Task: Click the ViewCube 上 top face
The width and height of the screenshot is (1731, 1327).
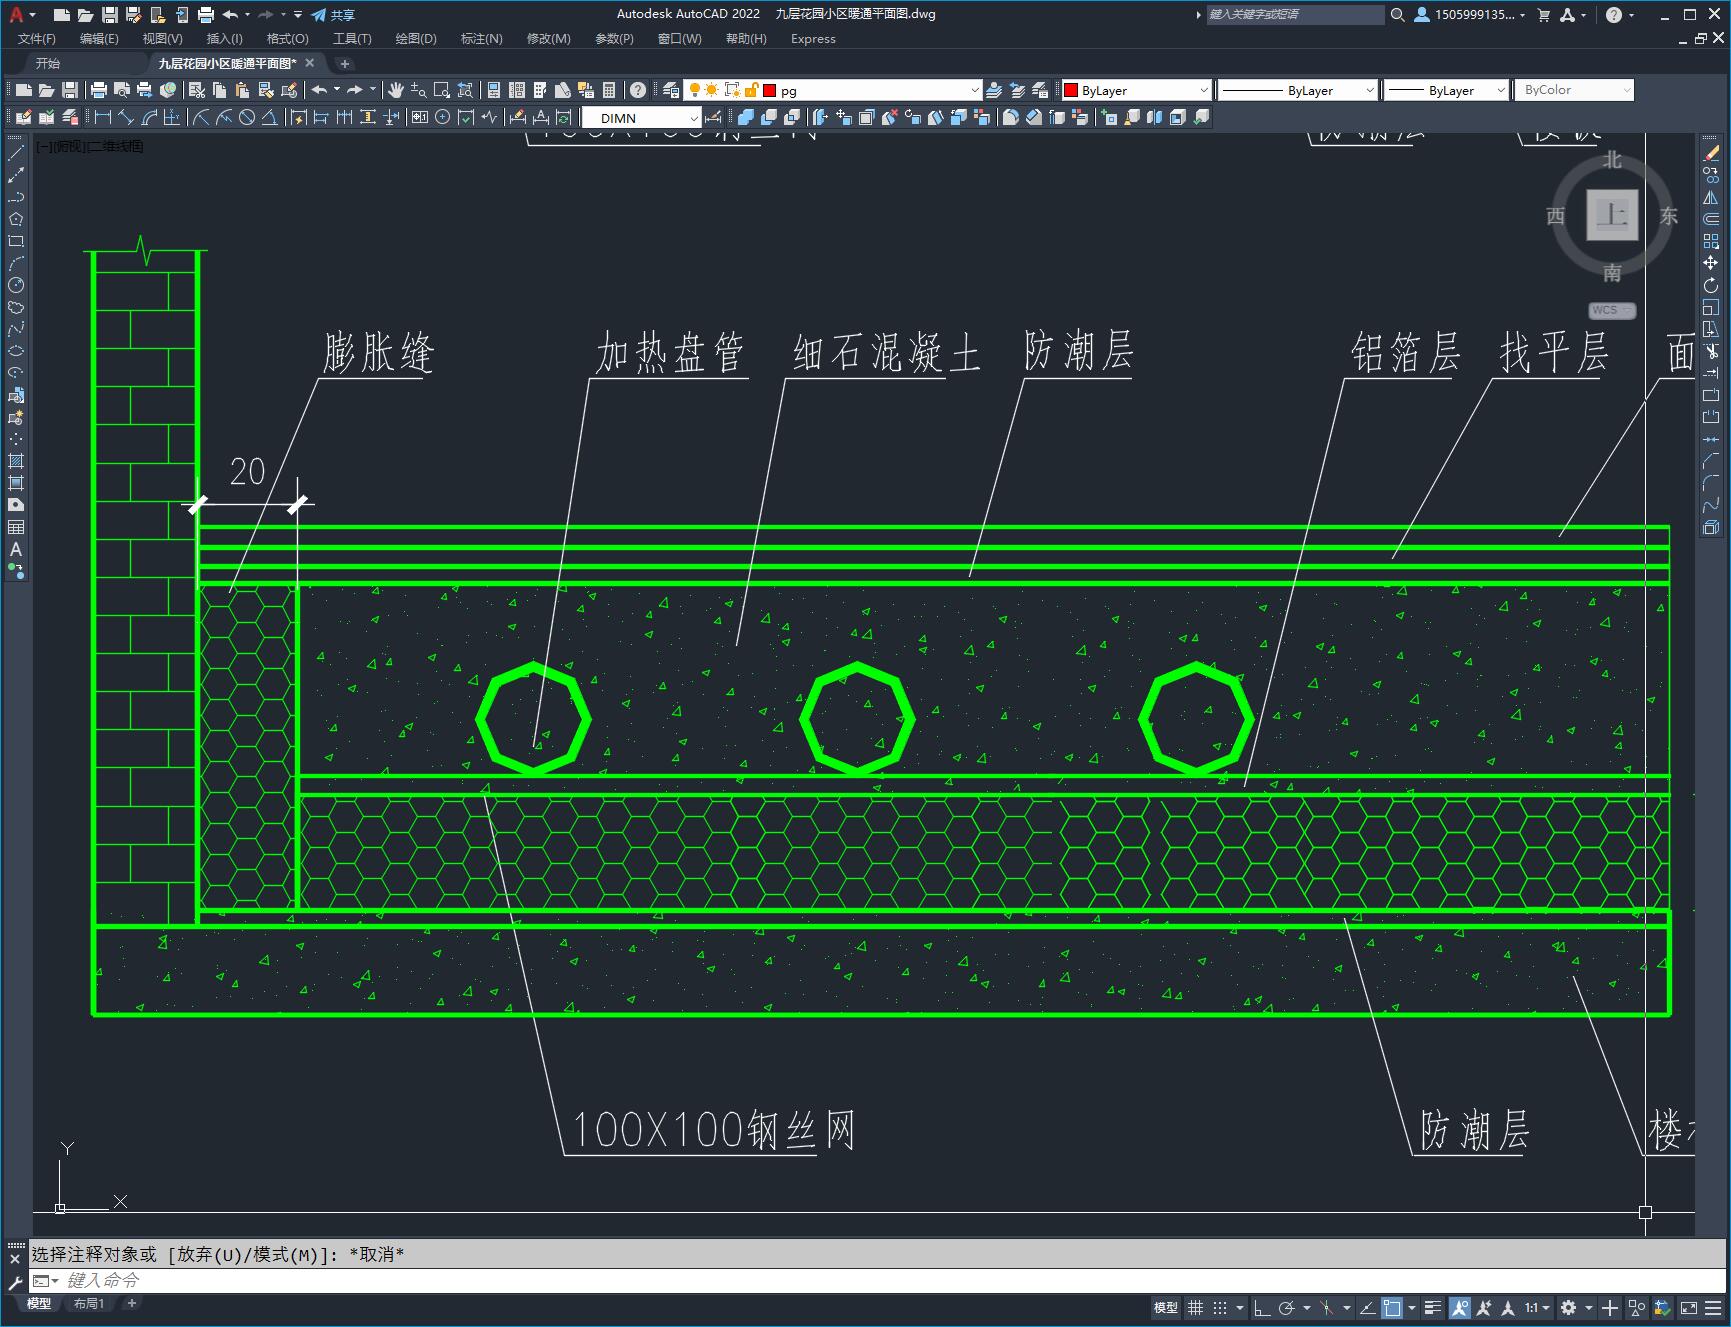Action: [1612, 215]
